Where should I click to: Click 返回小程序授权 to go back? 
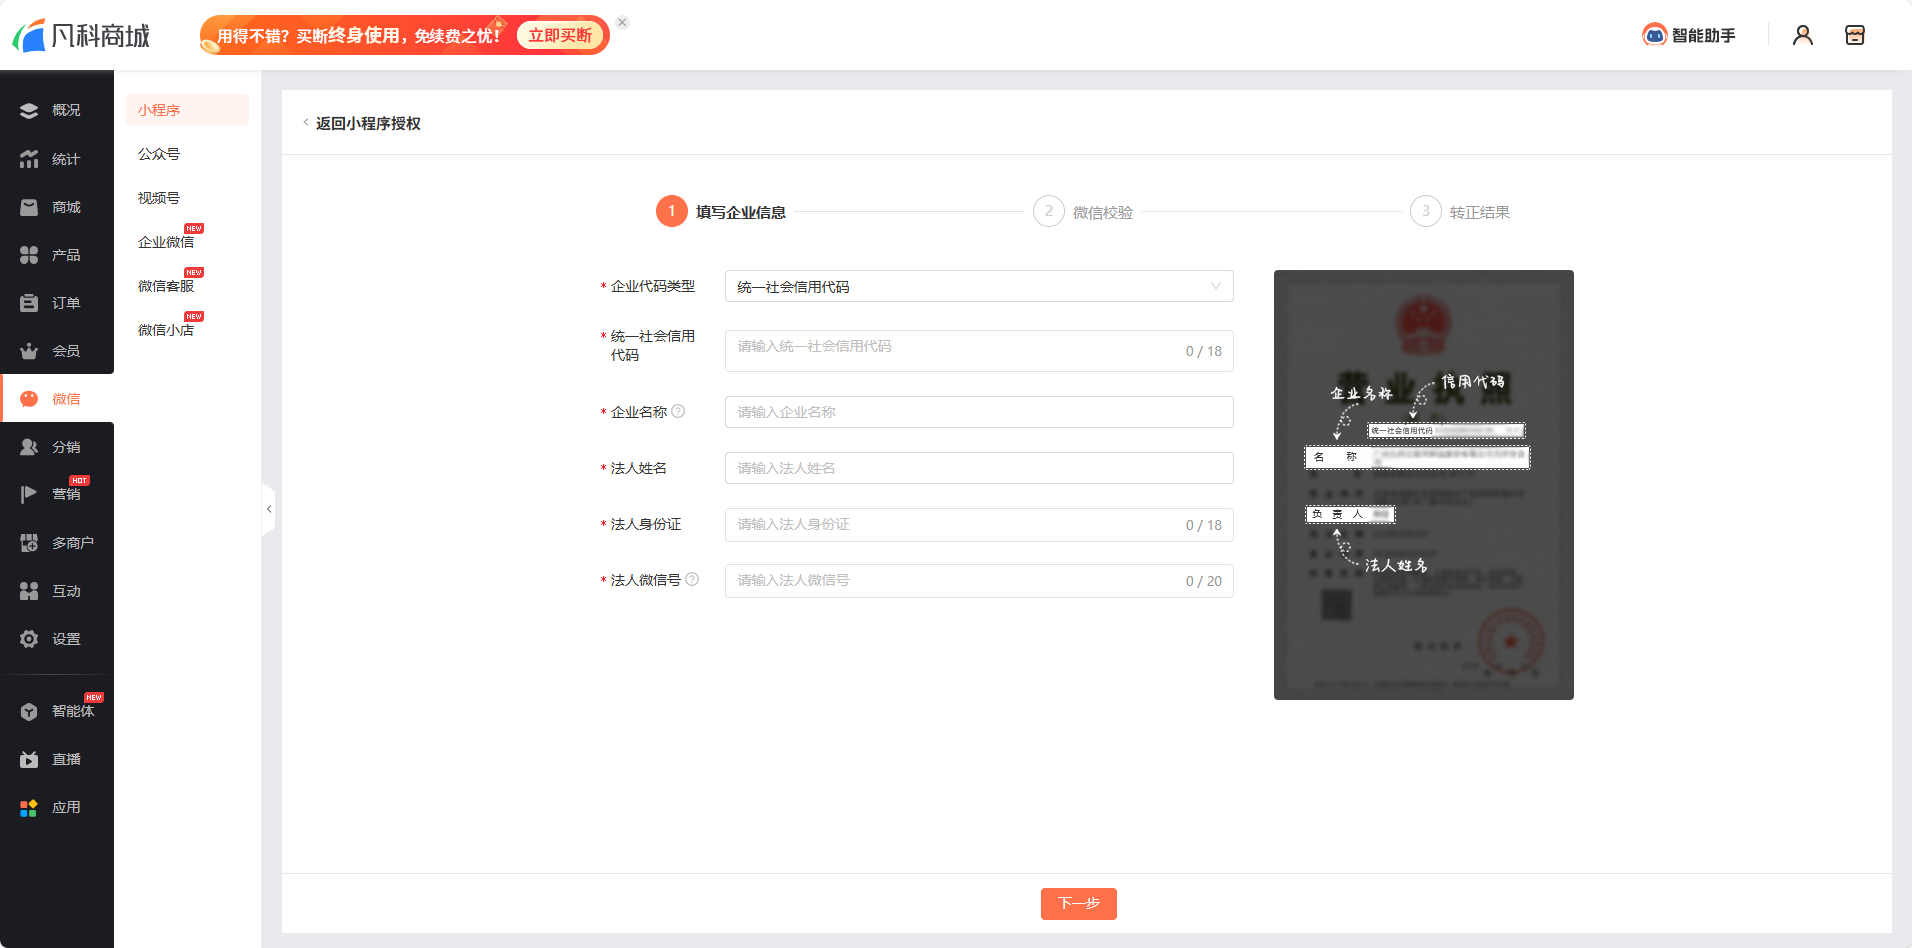click(x=367, y=123)
